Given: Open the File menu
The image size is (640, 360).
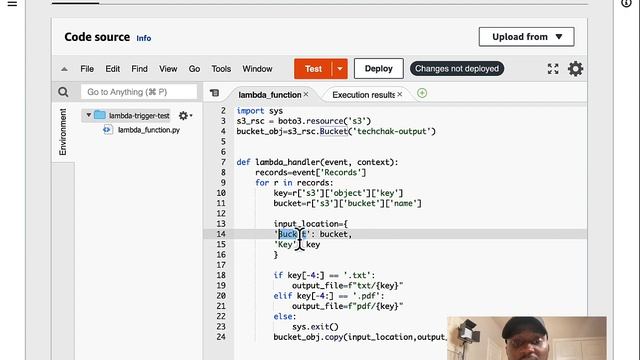Looking at the screenshot, I should [x=87, y=69].
